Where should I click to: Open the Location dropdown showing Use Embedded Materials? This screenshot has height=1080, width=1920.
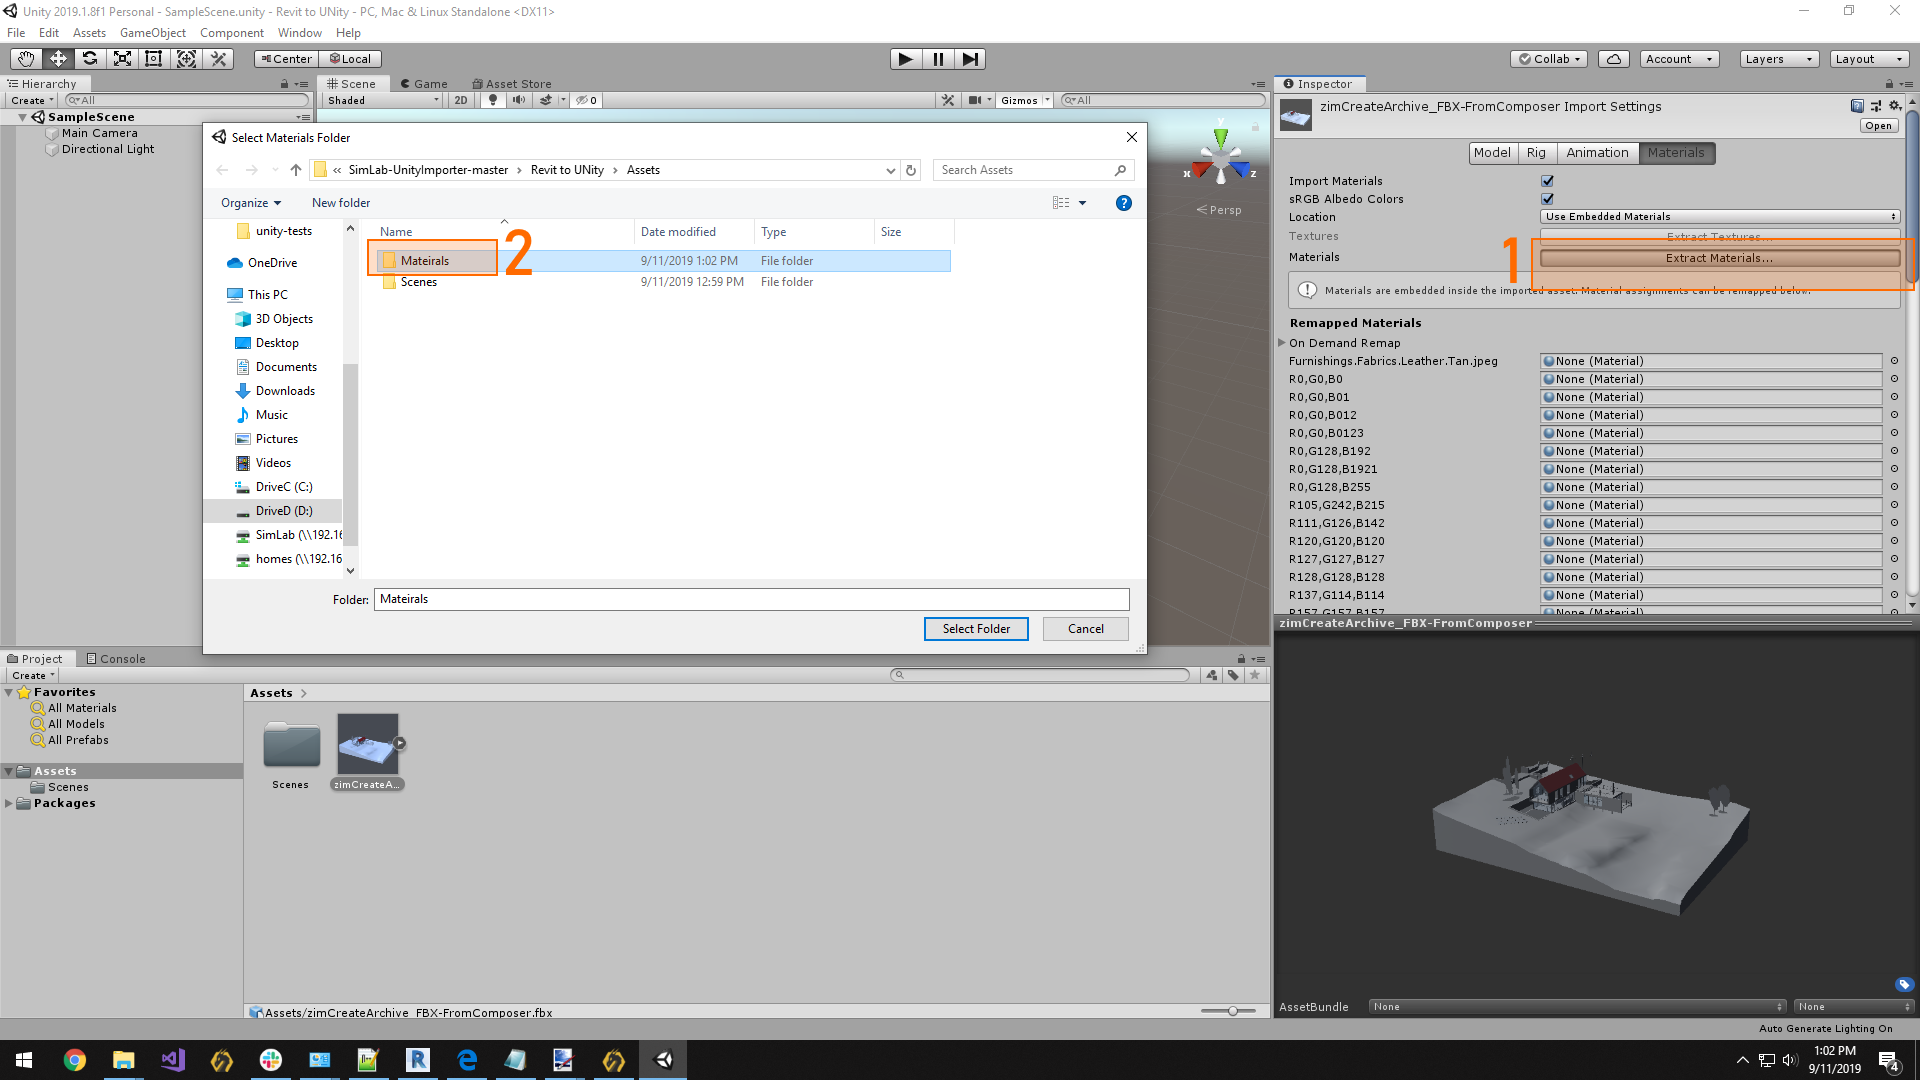(1717, 216)
